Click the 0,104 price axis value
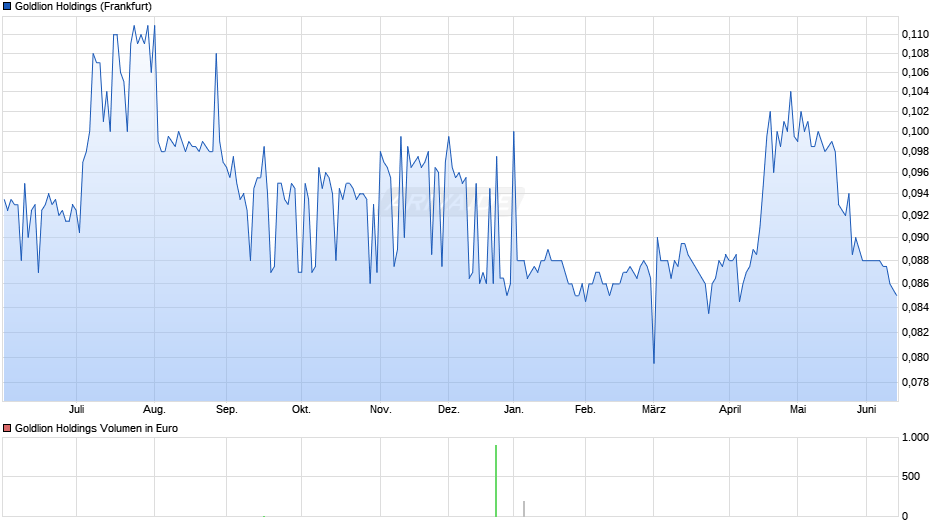The image size is (940, 526). [x=915, y=92]
